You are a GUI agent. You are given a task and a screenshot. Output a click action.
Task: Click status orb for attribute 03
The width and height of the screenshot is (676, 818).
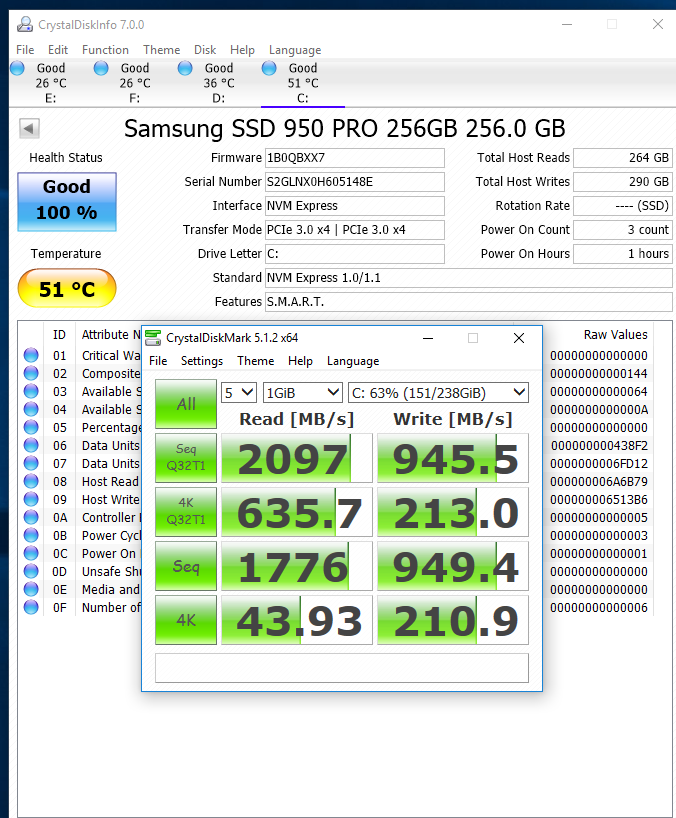(x=31, y=391)
